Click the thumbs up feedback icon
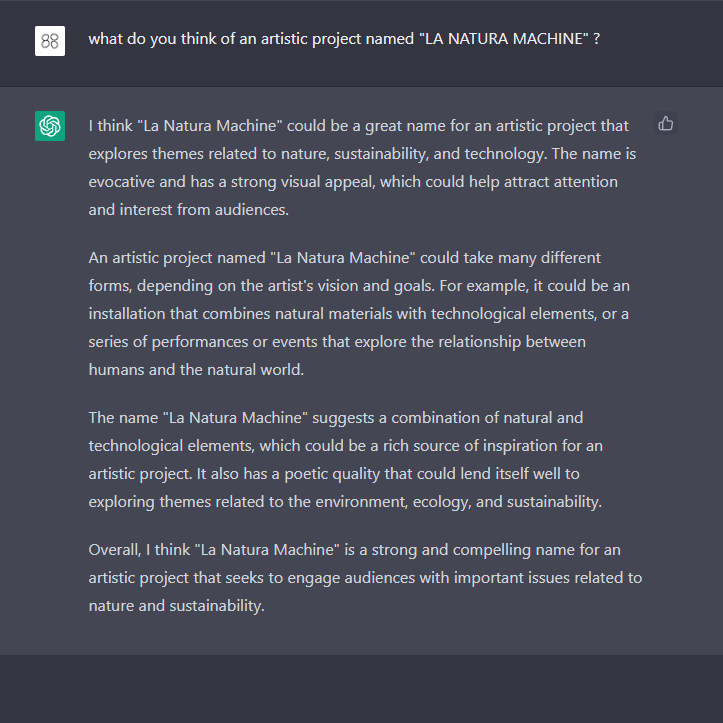This screenshot has height=723, width=723. [666, 124]
